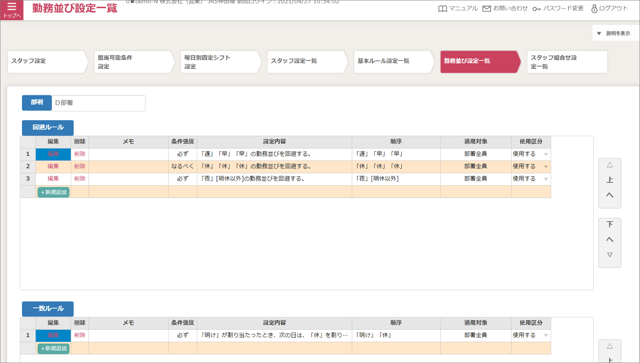Select 一致ルール 順序 cell 「明け」「休」
The image size is (640, 363).
point(396,335)
